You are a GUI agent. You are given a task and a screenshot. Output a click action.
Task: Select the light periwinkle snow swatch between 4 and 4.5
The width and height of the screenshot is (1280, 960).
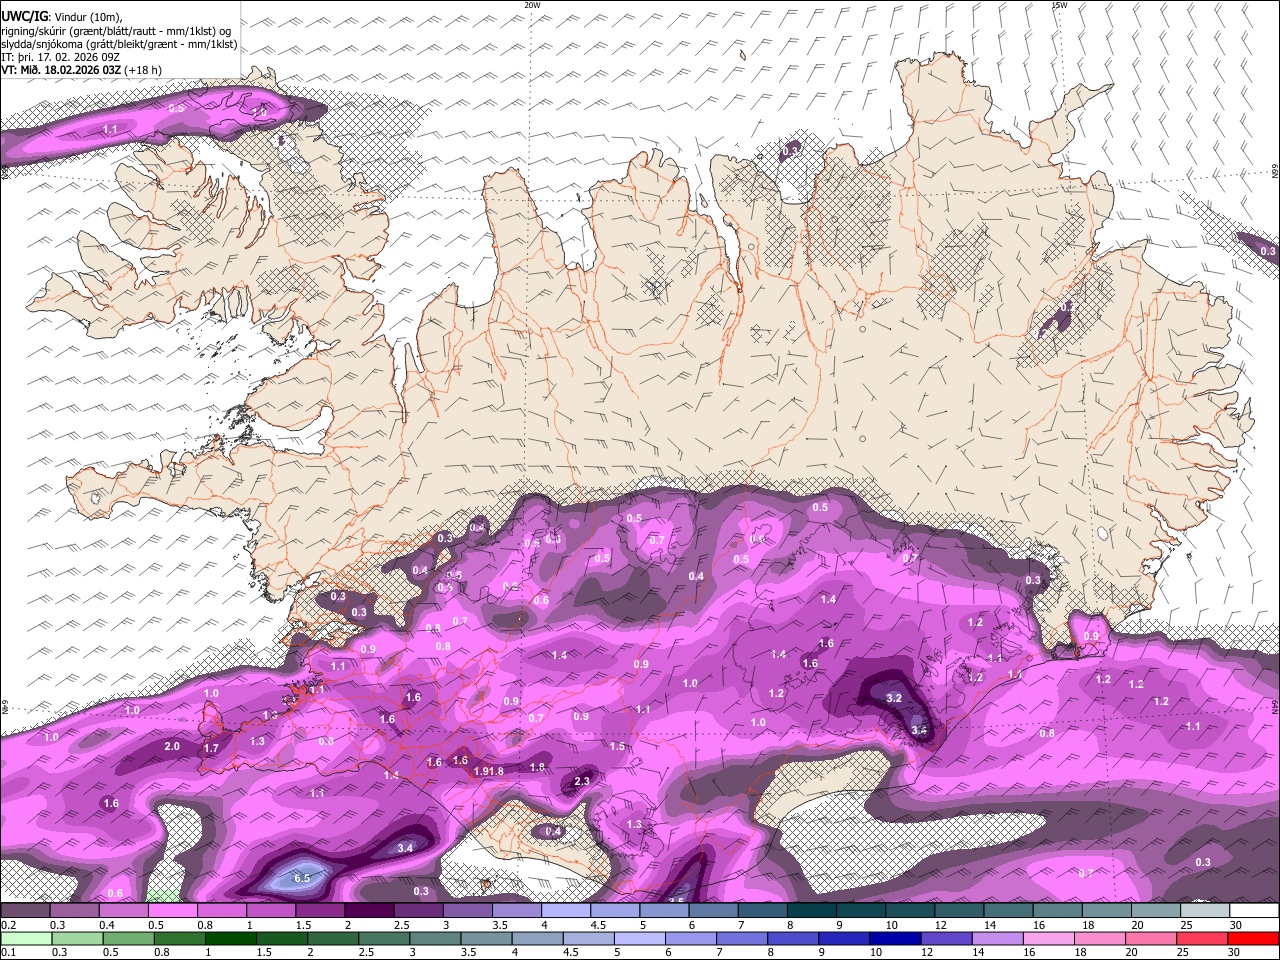tap(566, 911)
